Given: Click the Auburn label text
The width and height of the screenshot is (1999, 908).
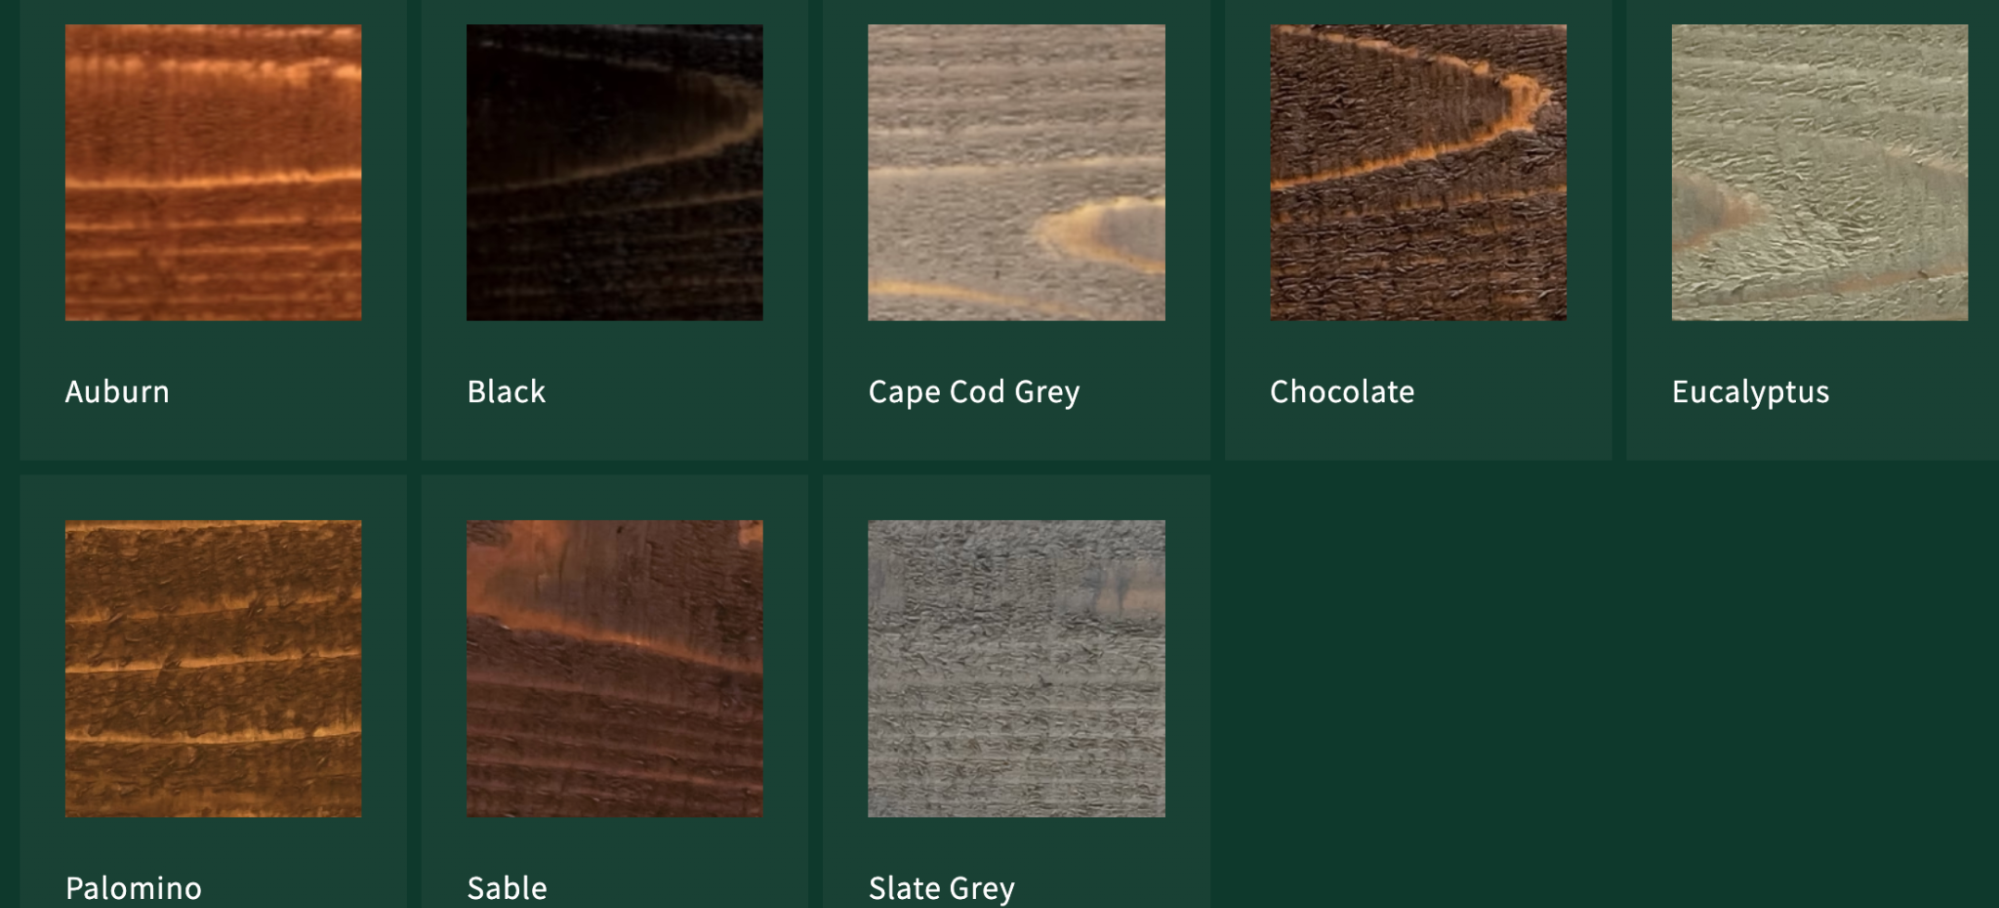Looking at the screenshot, I should [x=117, y=391].
